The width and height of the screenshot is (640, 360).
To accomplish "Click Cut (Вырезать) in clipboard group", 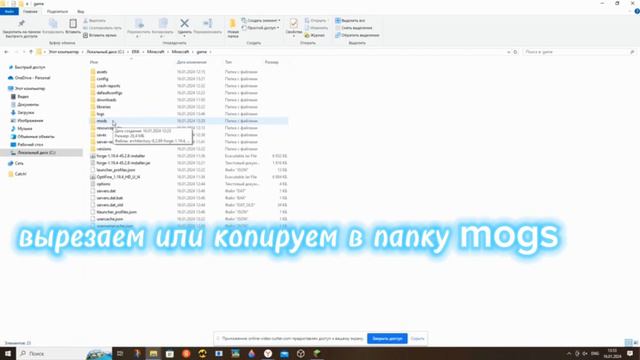I will (x=95, y=20).
